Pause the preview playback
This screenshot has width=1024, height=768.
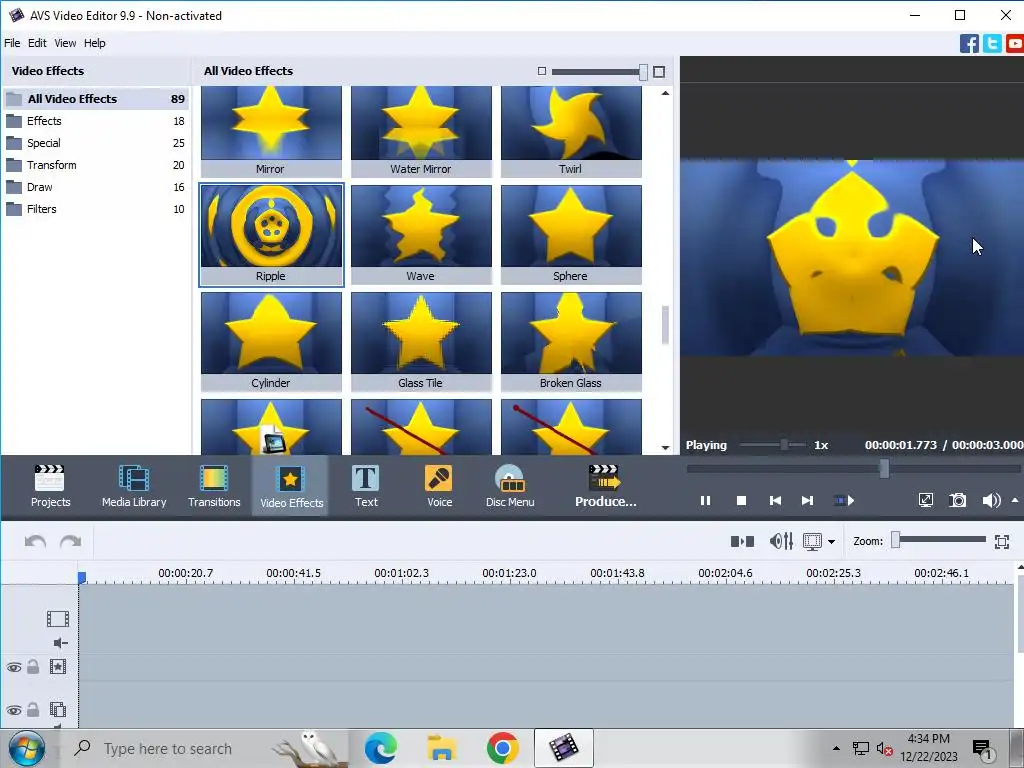[705, 500]
